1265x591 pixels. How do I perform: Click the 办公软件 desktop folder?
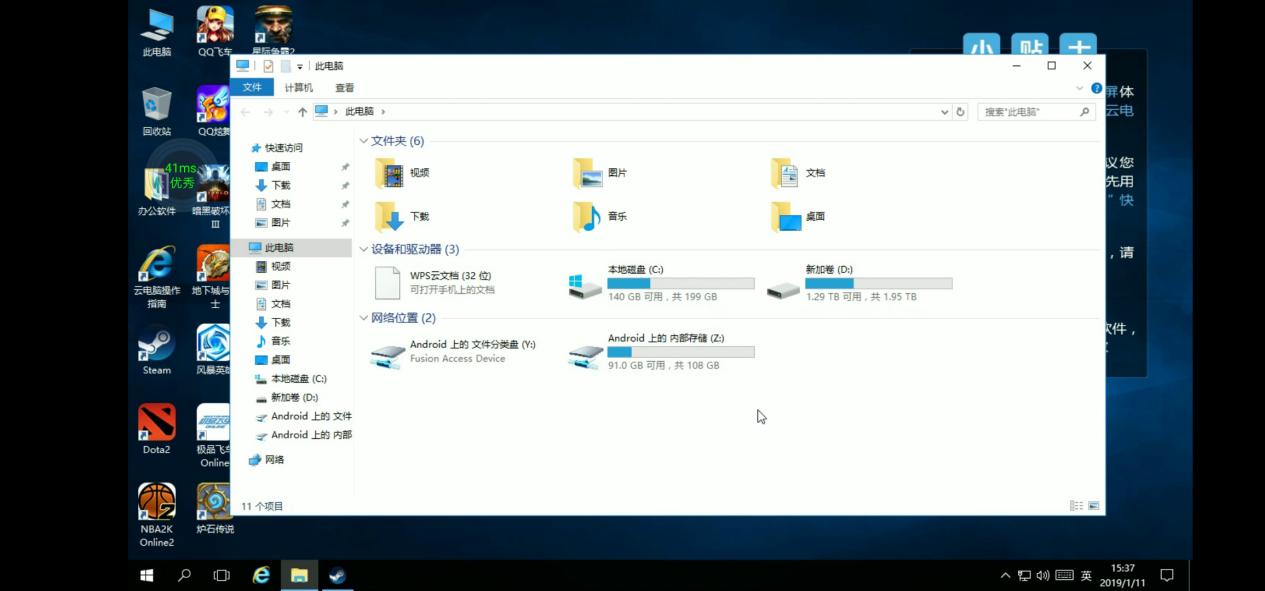click(157, 191)
